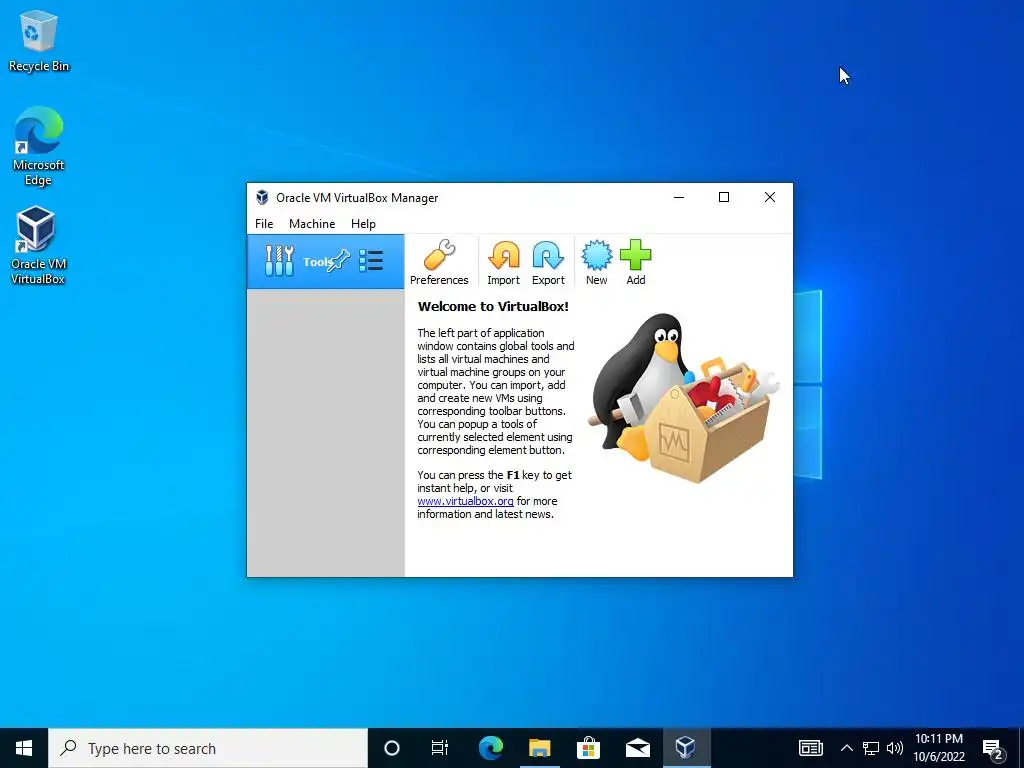The width and height of the screenshot is (1024, 768).
Task: Click the VirtualBox taskbar button
Action: click(x=686, y=748)
